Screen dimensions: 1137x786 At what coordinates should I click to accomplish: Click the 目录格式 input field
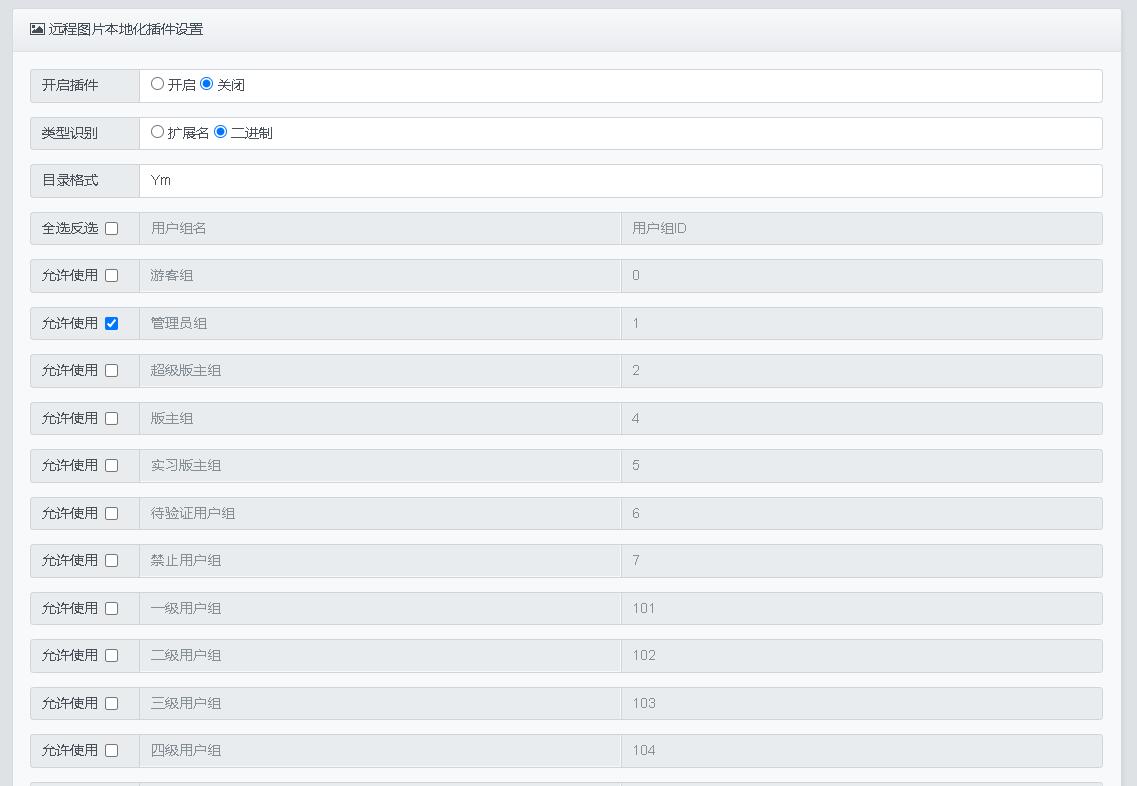coord(620,181)
